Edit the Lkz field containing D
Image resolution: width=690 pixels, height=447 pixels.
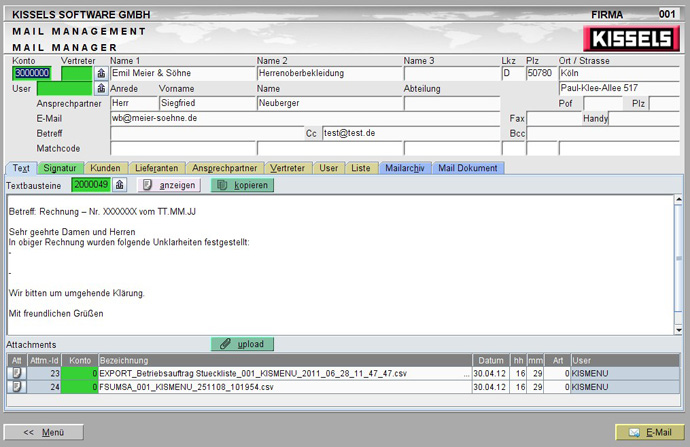click(x=513, y=73)
